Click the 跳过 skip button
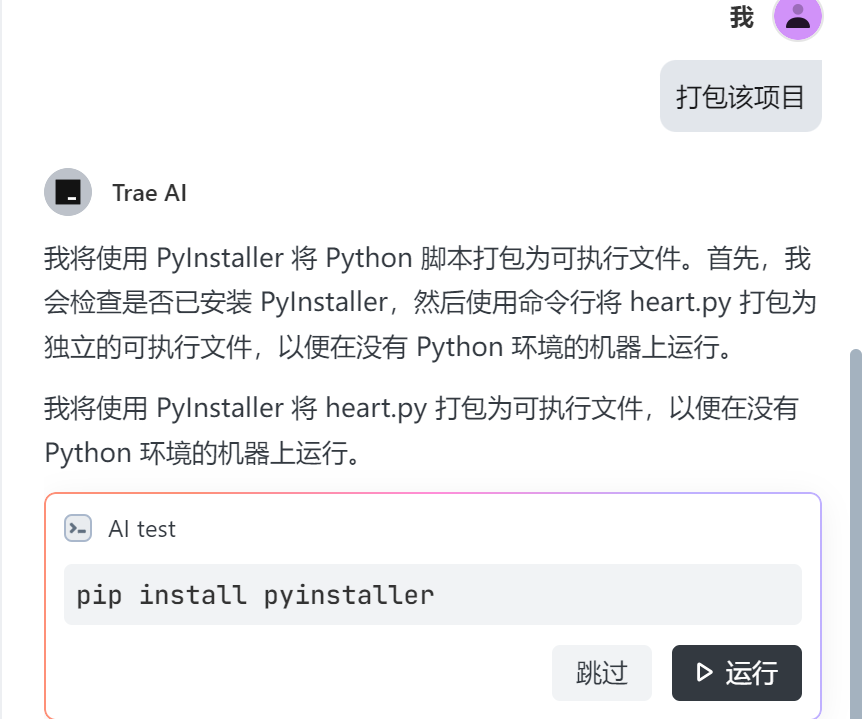This screenshot has width=868, height=719. coord(601,673)
